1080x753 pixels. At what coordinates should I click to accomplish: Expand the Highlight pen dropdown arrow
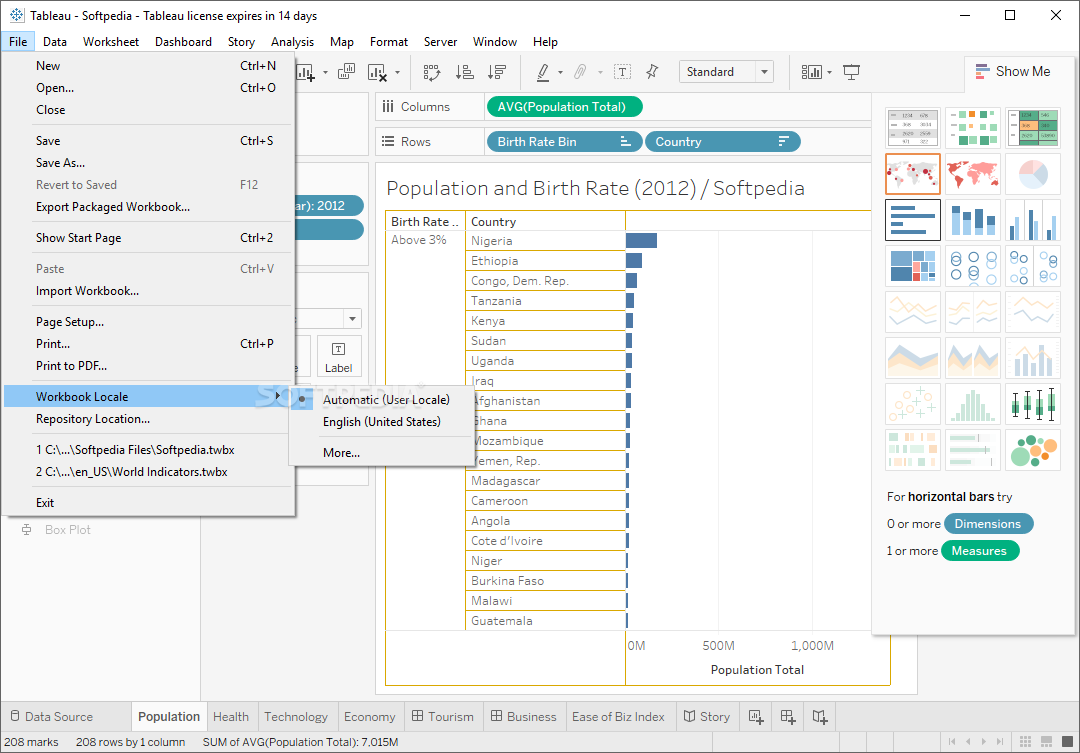(560, 72)
